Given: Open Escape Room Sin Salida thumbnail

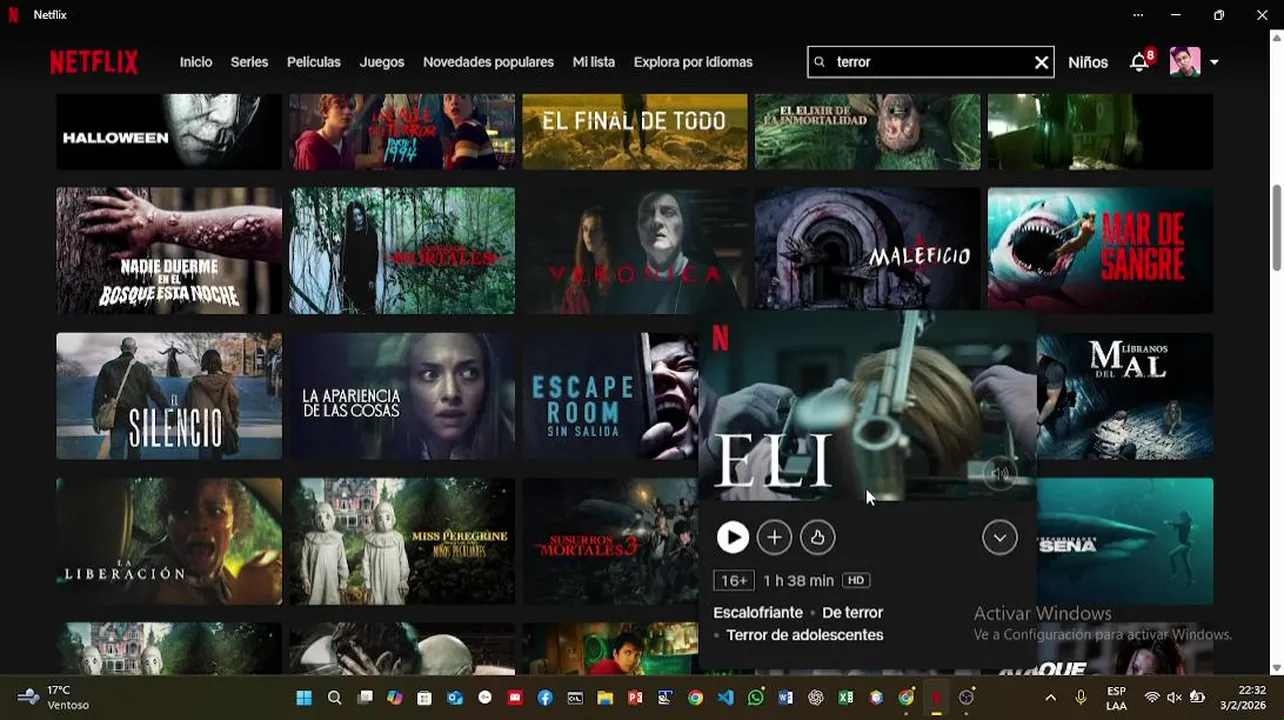Looking at the screenshot, I should point(610,396).
